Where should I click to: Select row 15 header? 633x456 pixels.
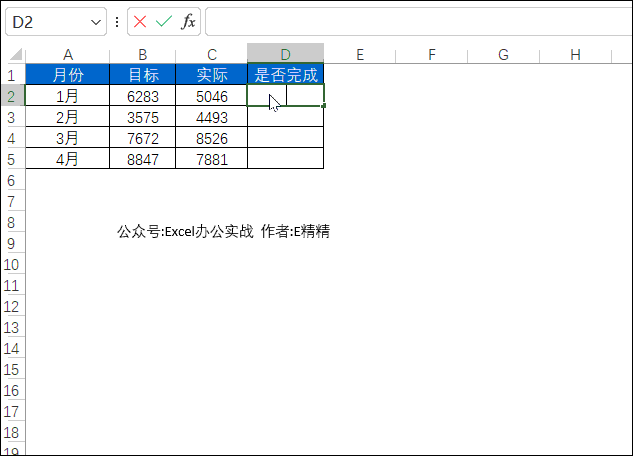coord(11,369)
